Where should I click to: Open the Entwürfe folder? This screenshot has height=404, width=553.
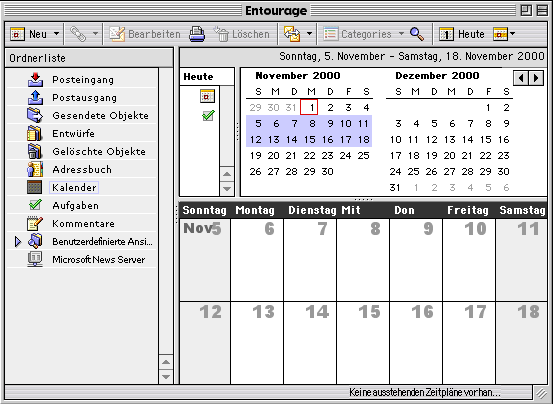click(x=73, y=134)
